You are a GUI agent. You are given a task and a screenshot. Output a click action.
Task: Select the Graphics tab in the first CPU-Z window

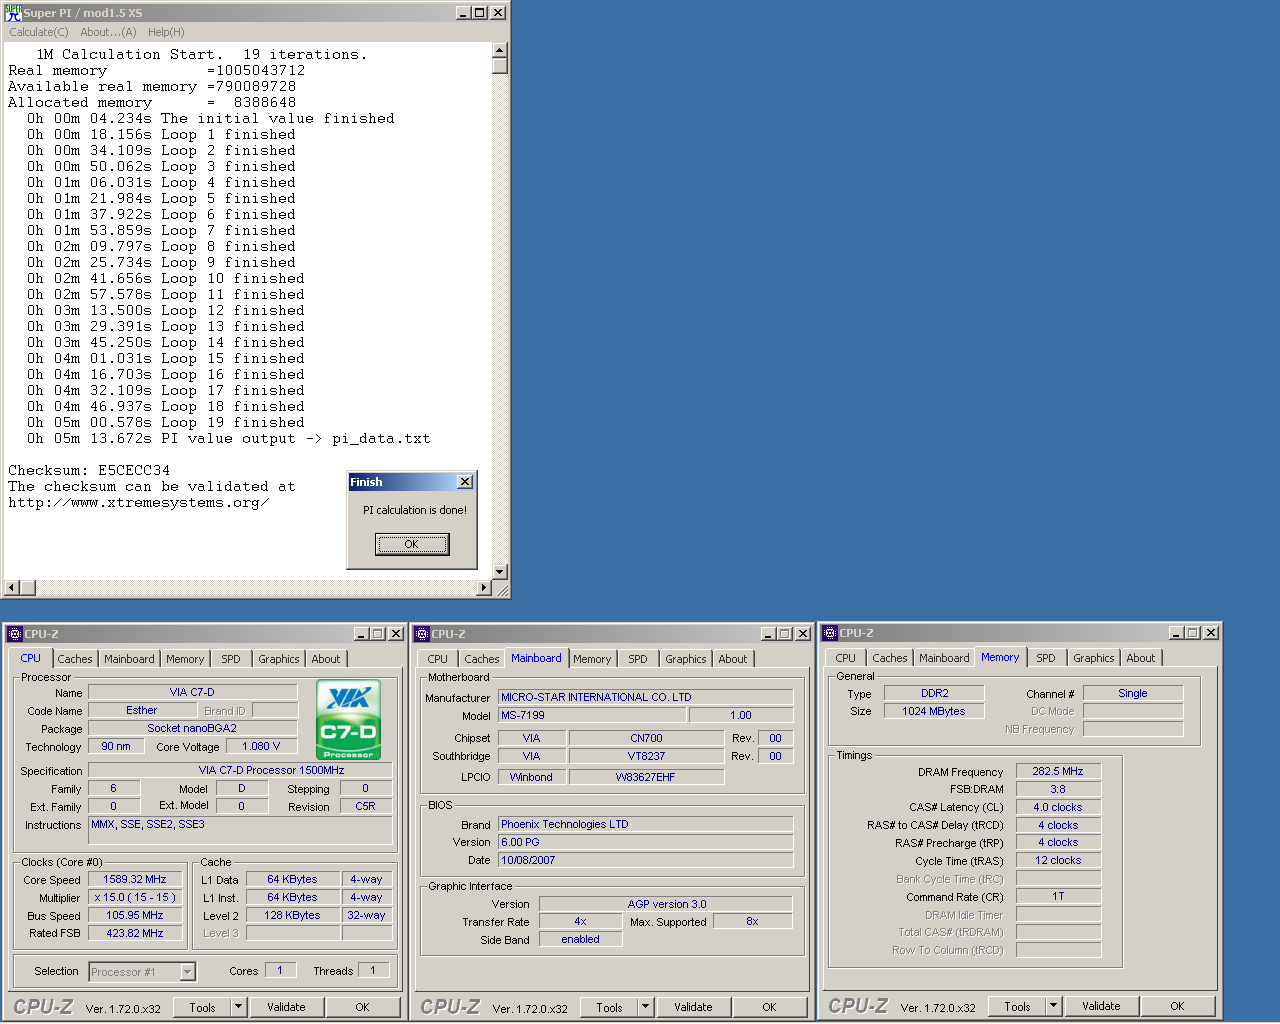(279, 659)
